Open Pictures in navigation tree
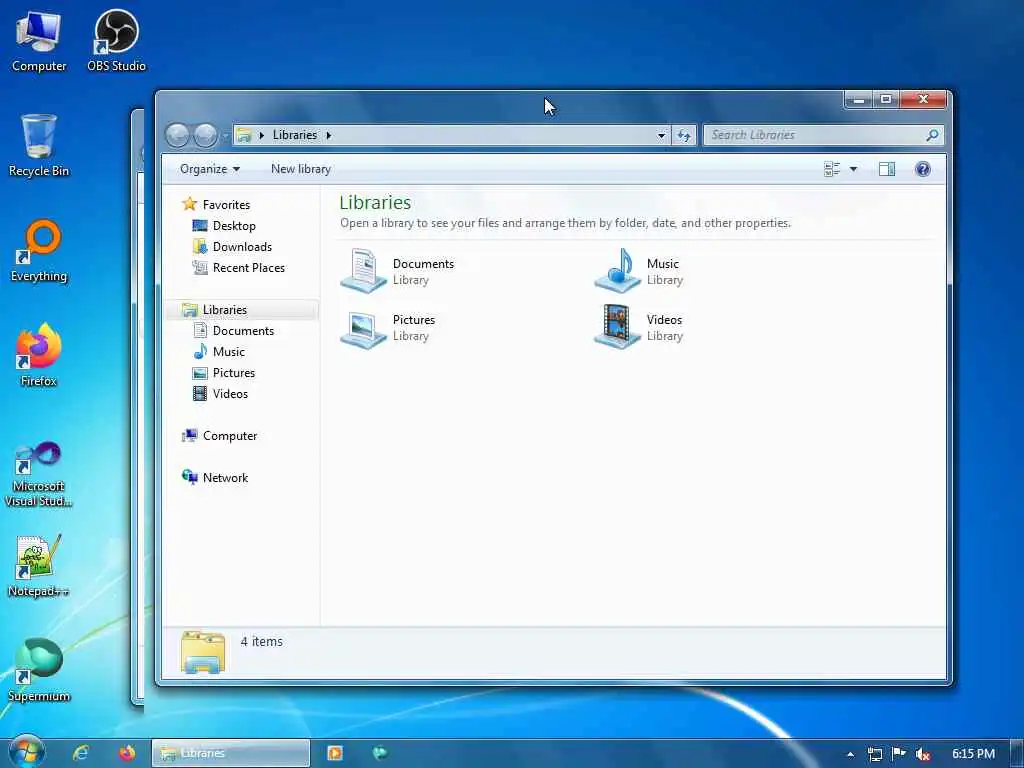This screenshot has height=768, width=1024. click(x=233, y=372)
